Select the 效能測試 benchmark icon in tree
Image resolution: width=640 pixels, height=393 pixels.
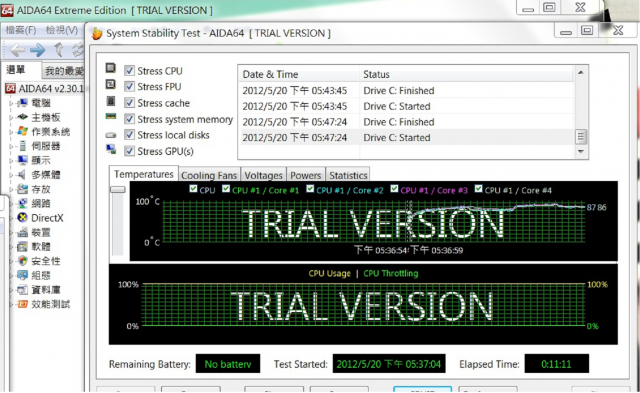(22, 304)
